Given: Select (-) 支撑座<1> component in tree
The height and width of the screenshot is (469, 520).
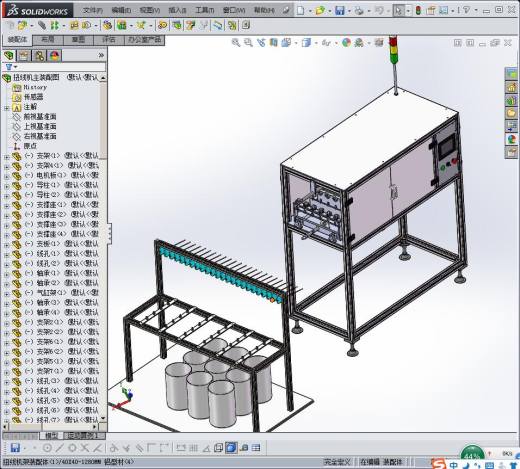Looking at the screenshot, I should tap(62, 204).
